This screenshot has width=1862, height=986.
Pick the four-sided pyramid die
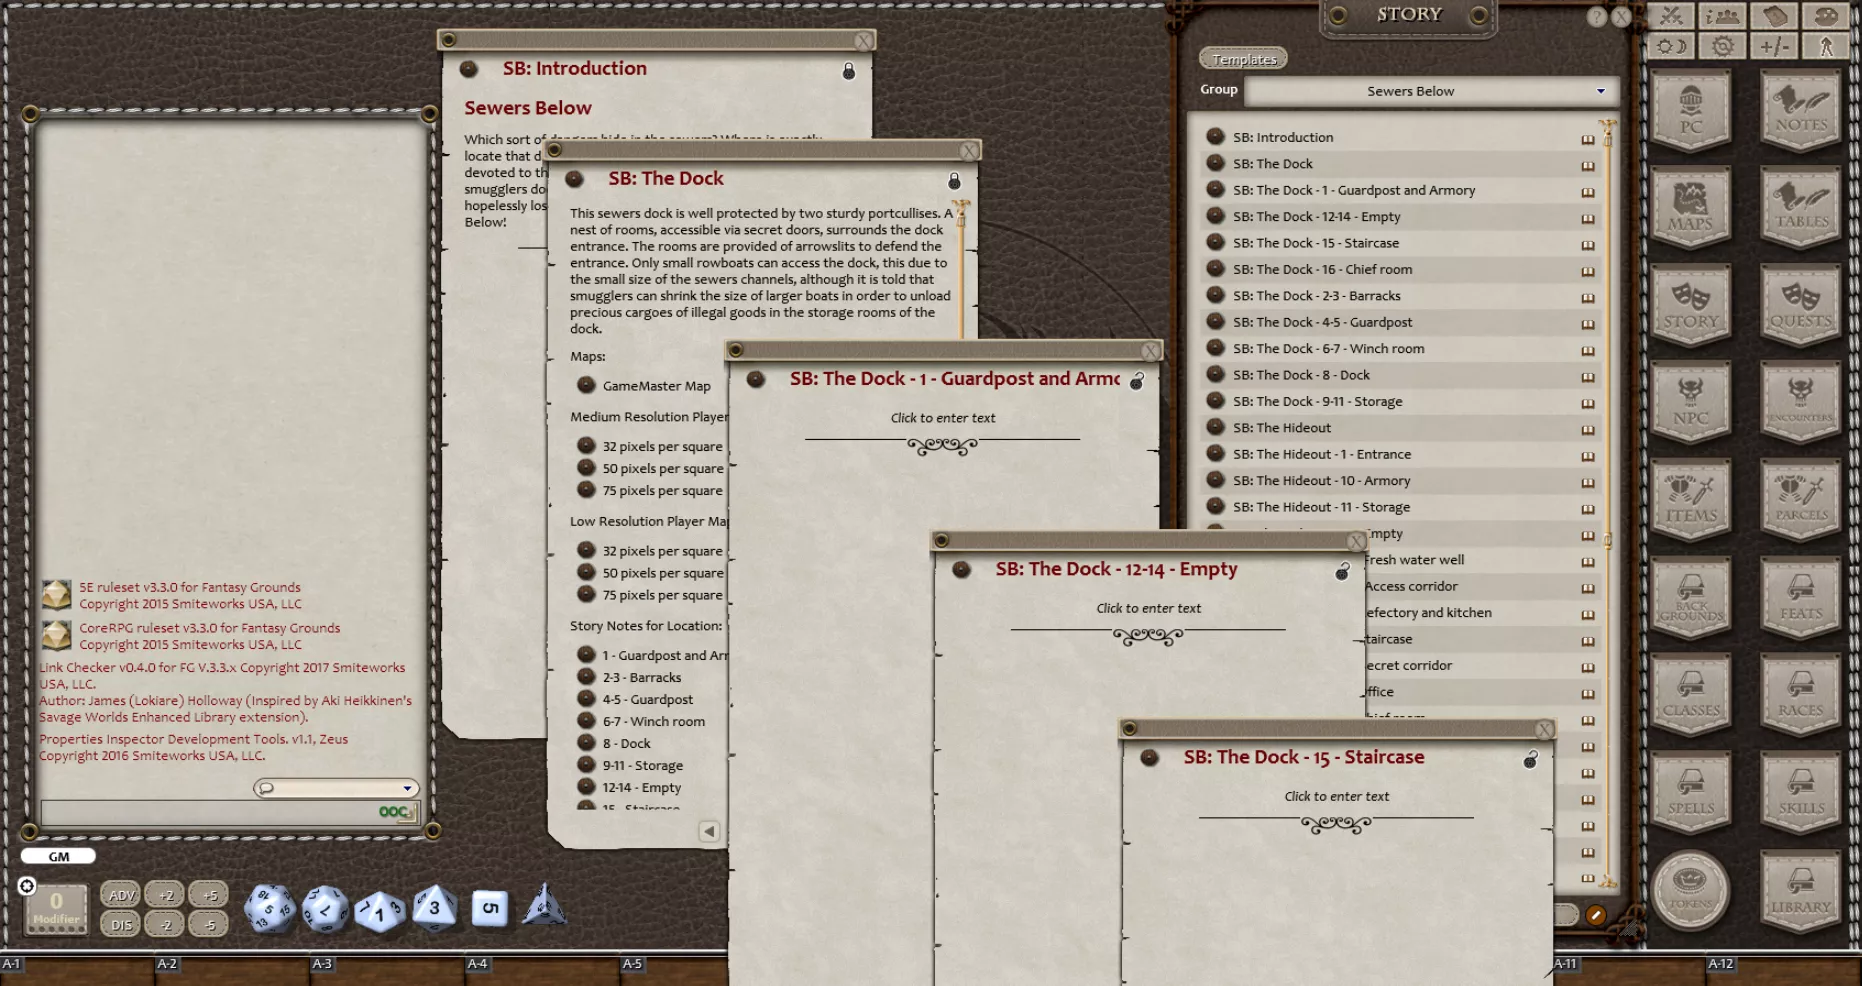(544, 905)
